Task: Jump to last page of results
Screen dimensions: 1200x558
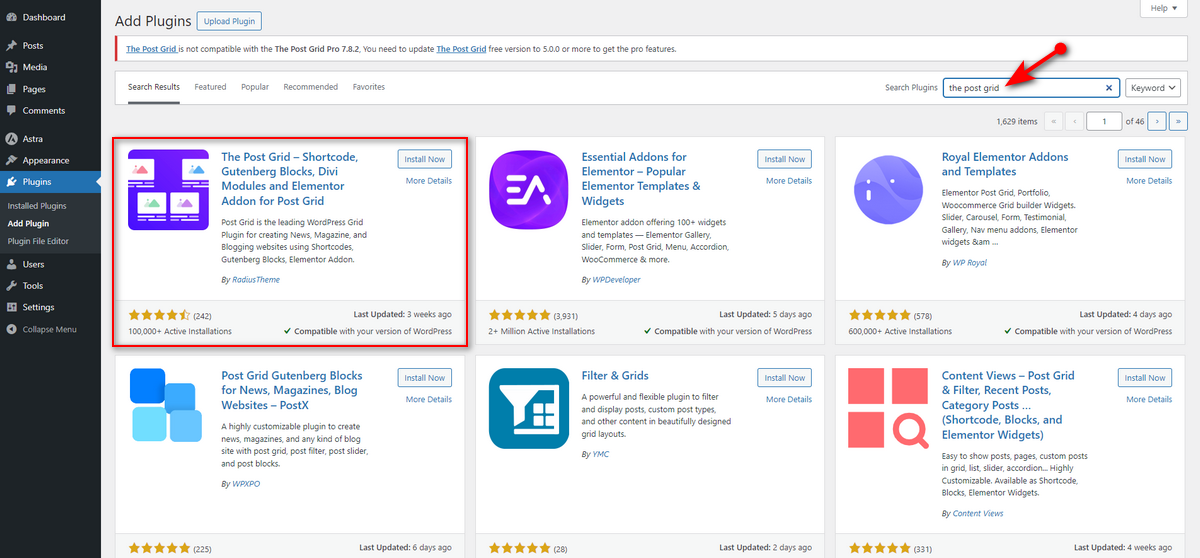Action: pos(1180,121)
